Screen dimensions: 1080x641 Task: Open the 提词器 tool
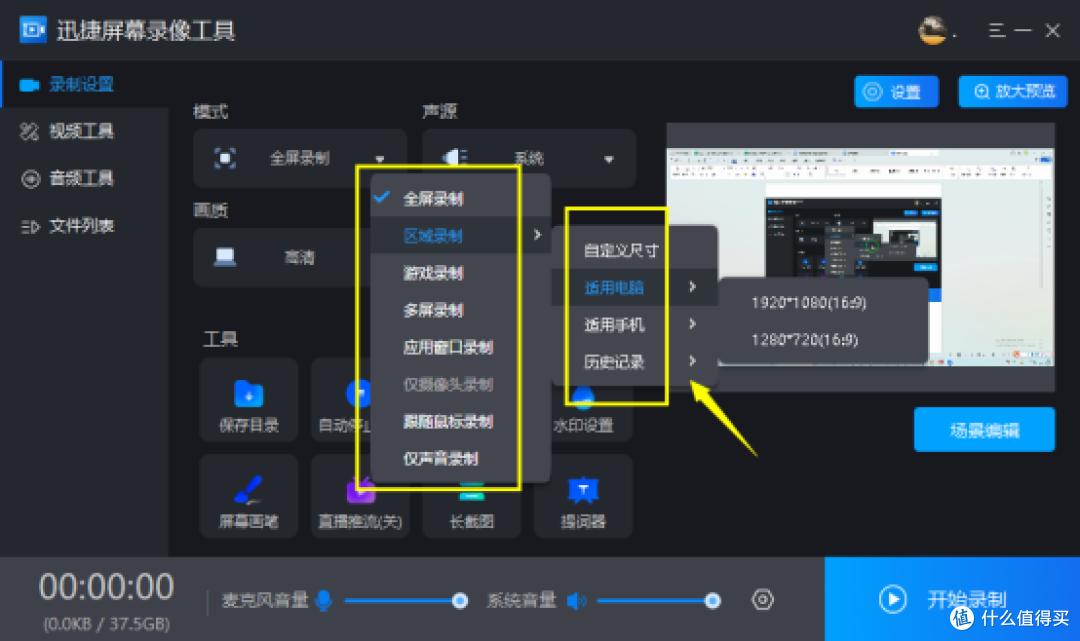583,496
